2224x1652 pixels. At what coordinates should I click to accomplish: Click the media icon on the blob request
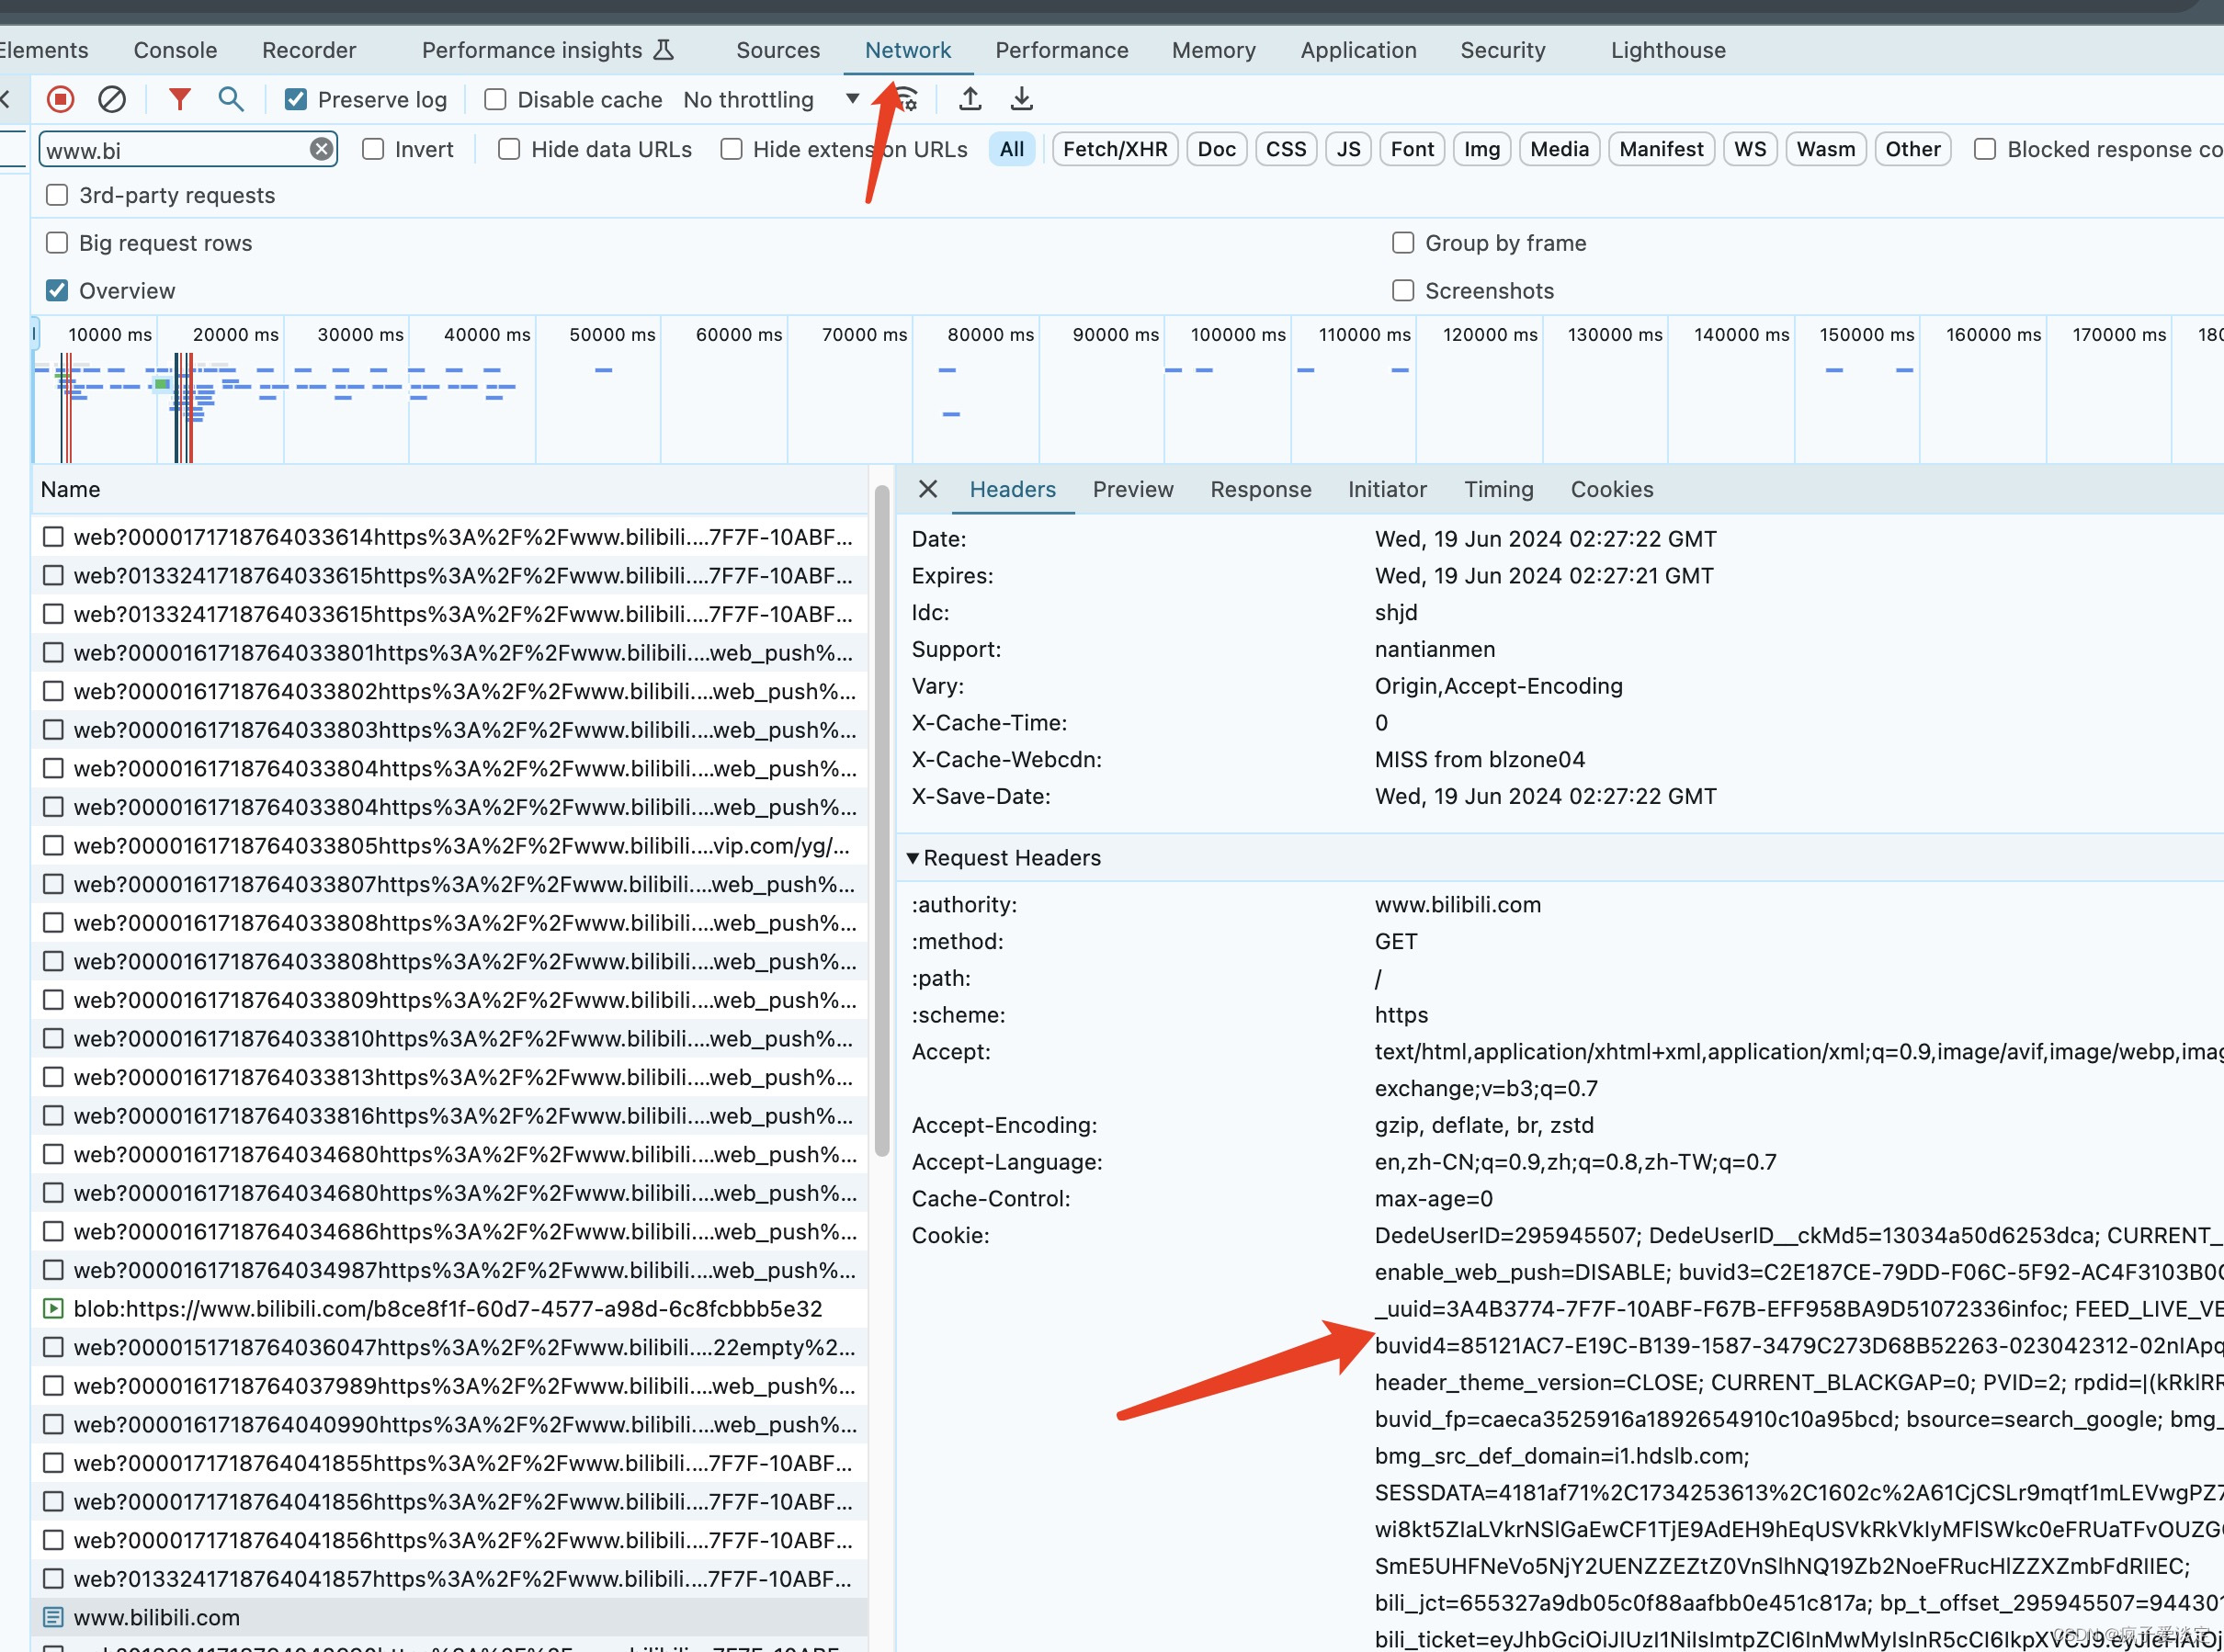click(53, 1308)
